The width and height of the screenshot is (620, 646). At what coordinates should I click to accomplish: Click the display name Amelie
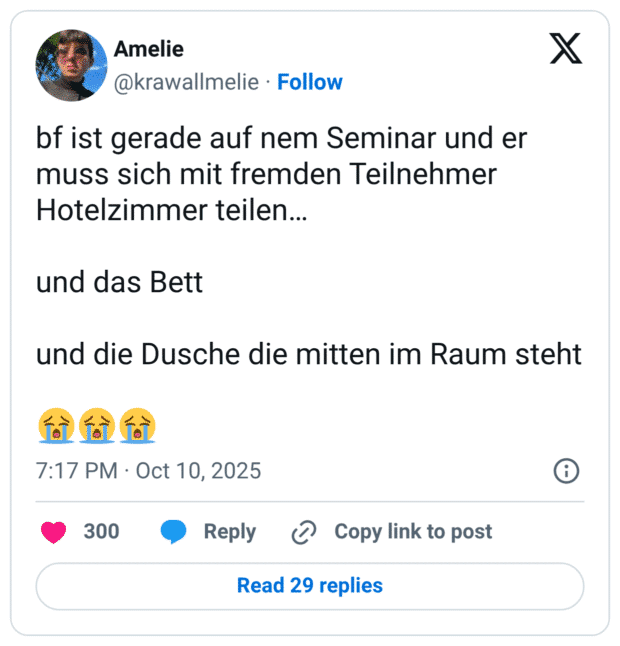[x=149, y=49]
